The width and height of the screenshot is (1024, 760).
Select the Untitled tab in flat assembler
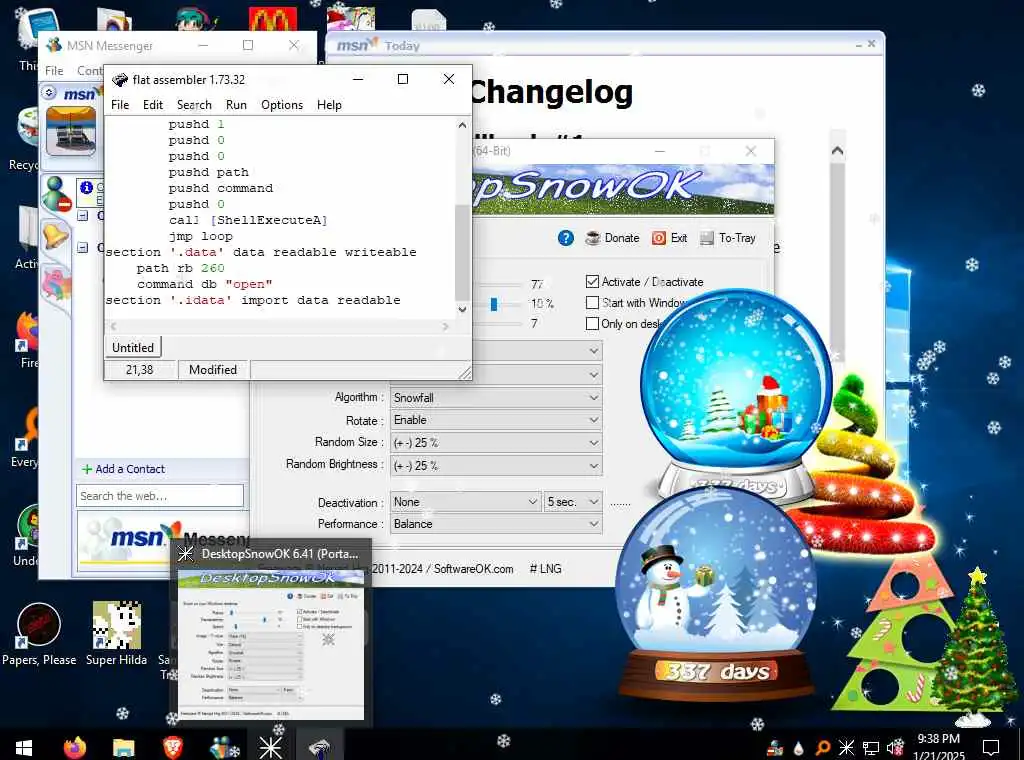tap(133, 347)
